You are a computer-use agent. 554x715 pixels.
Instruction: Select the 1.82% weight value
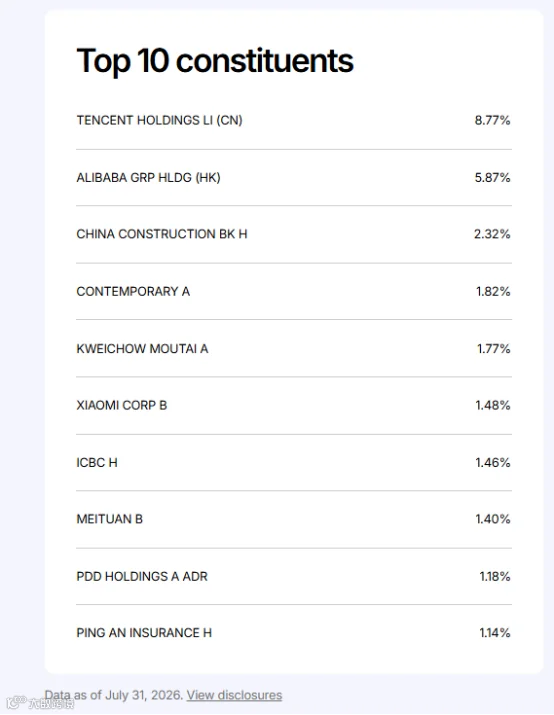(x=493, y=291)
